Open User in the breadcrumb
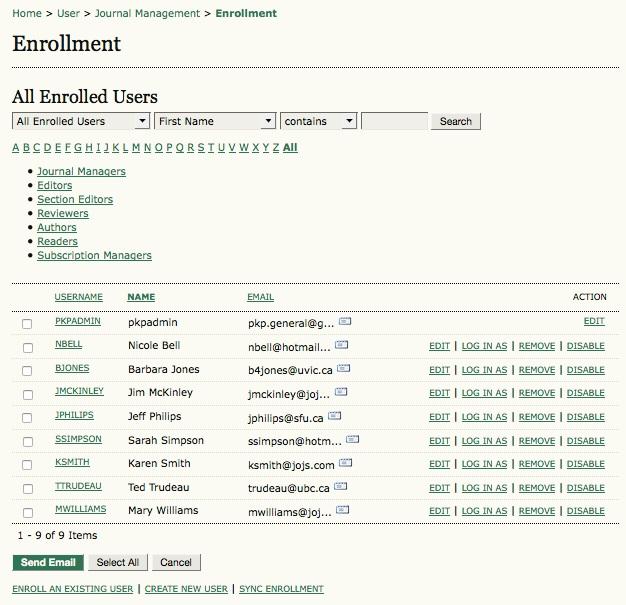Screen dimensions: 626x605 click(x=68, y=13)
